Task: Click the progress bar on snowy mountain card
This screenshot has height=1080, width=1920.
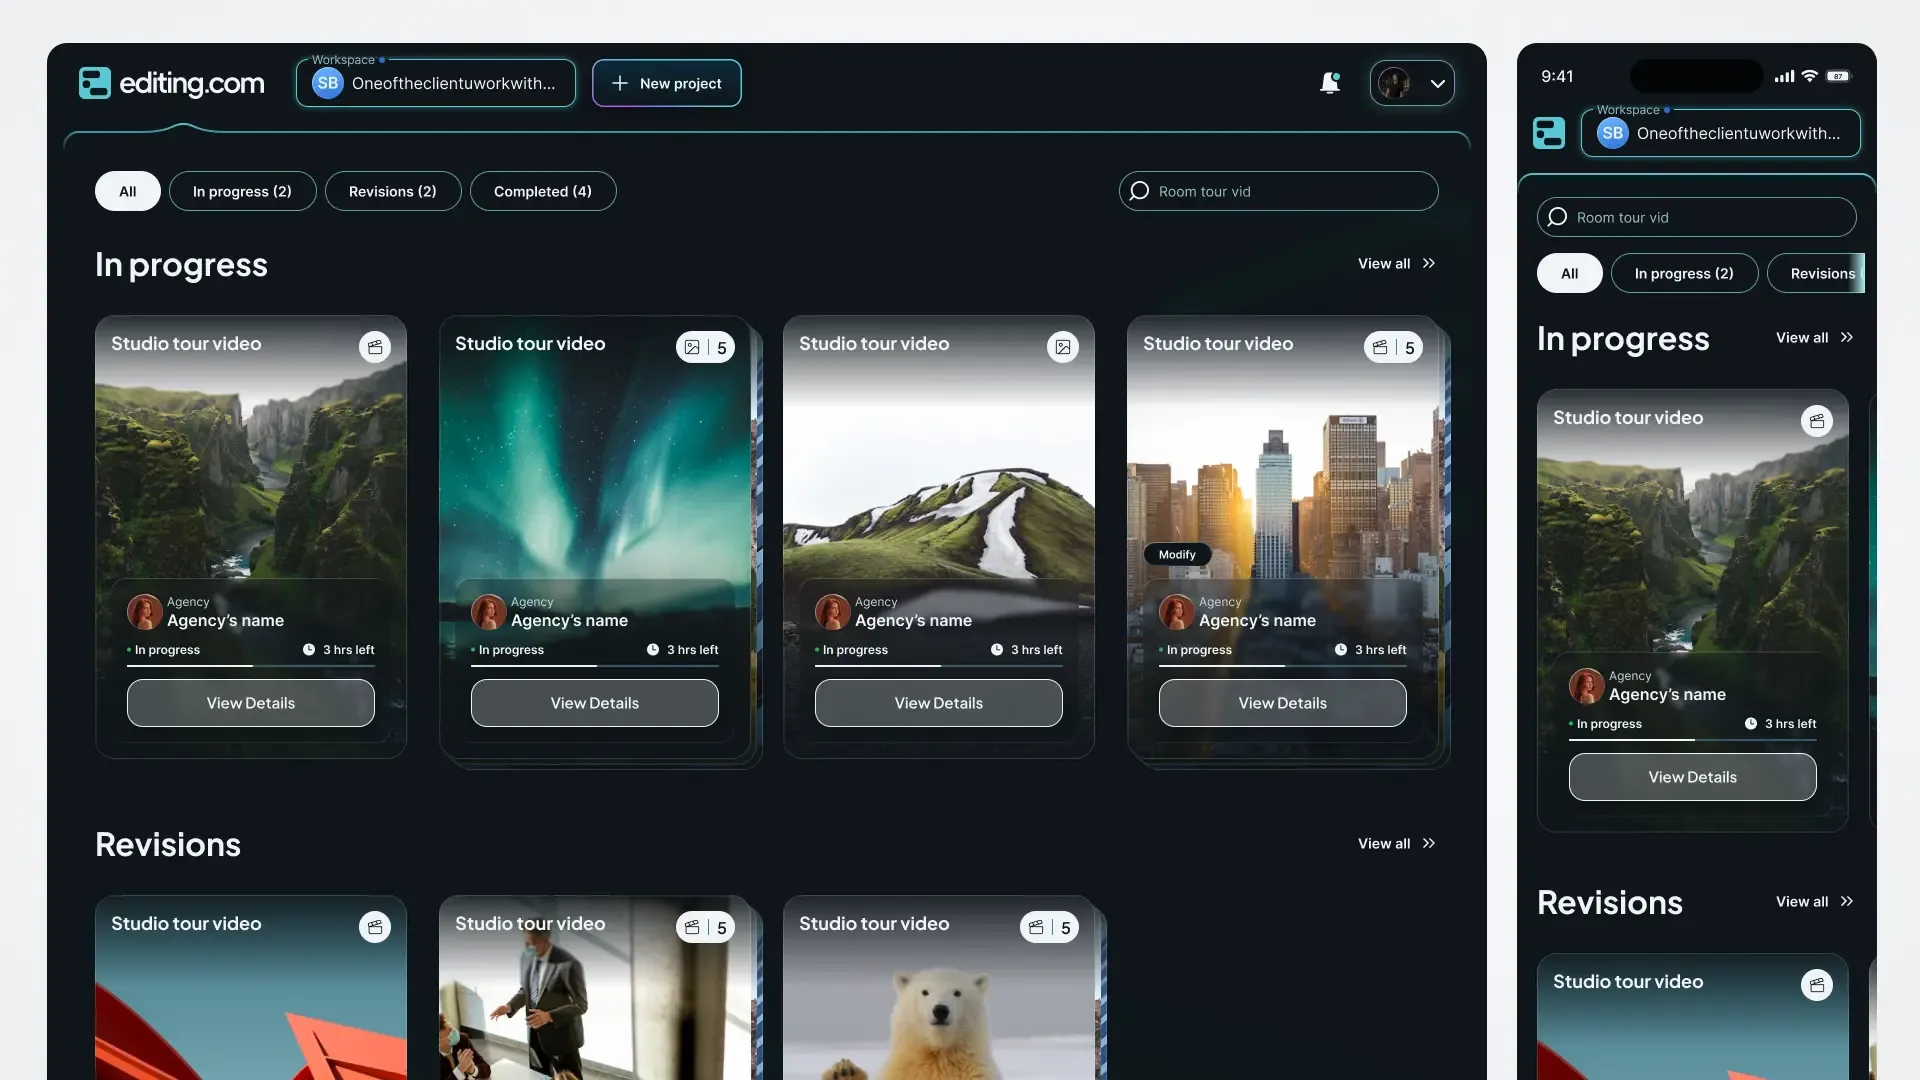Action: click(x=939, y=665)
